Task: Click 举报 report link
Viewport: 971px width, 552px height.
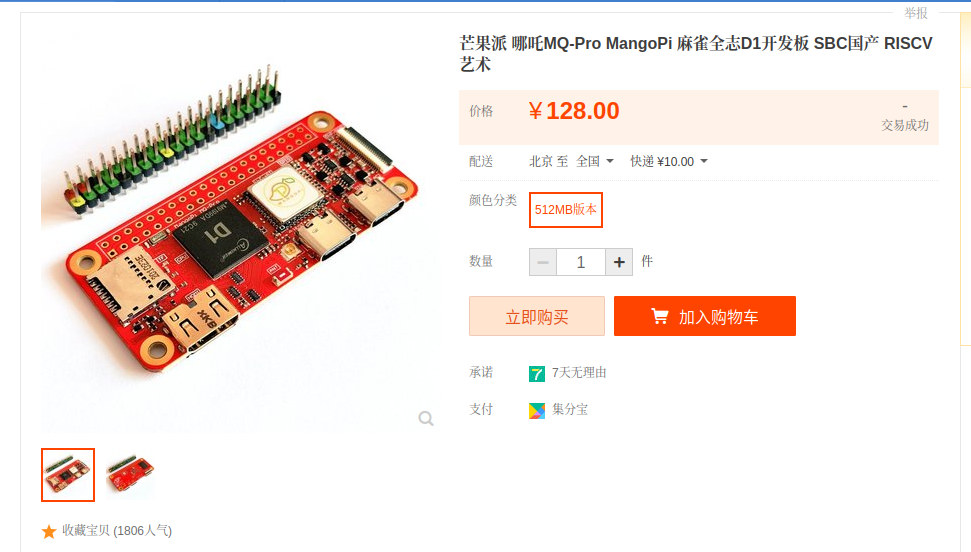Action: click(916, 13)
